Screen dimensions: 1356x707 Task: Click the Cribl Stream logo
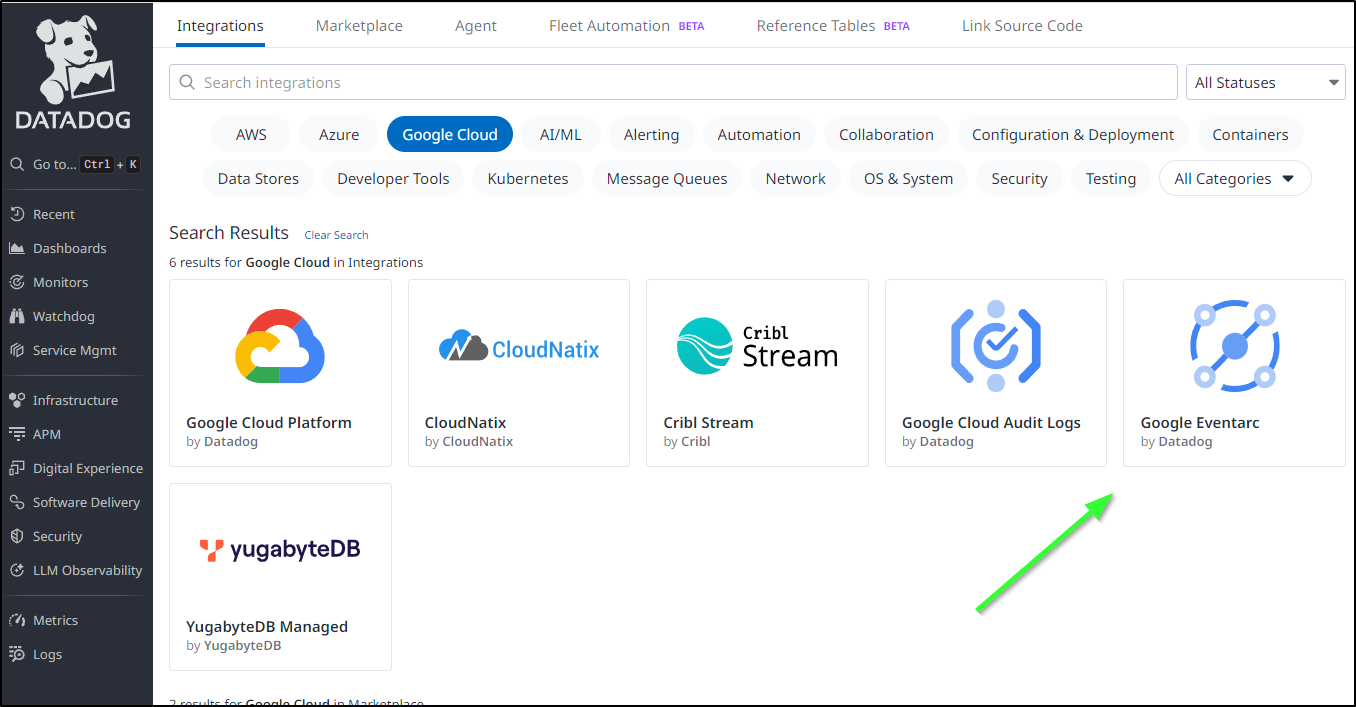(757, 346)
